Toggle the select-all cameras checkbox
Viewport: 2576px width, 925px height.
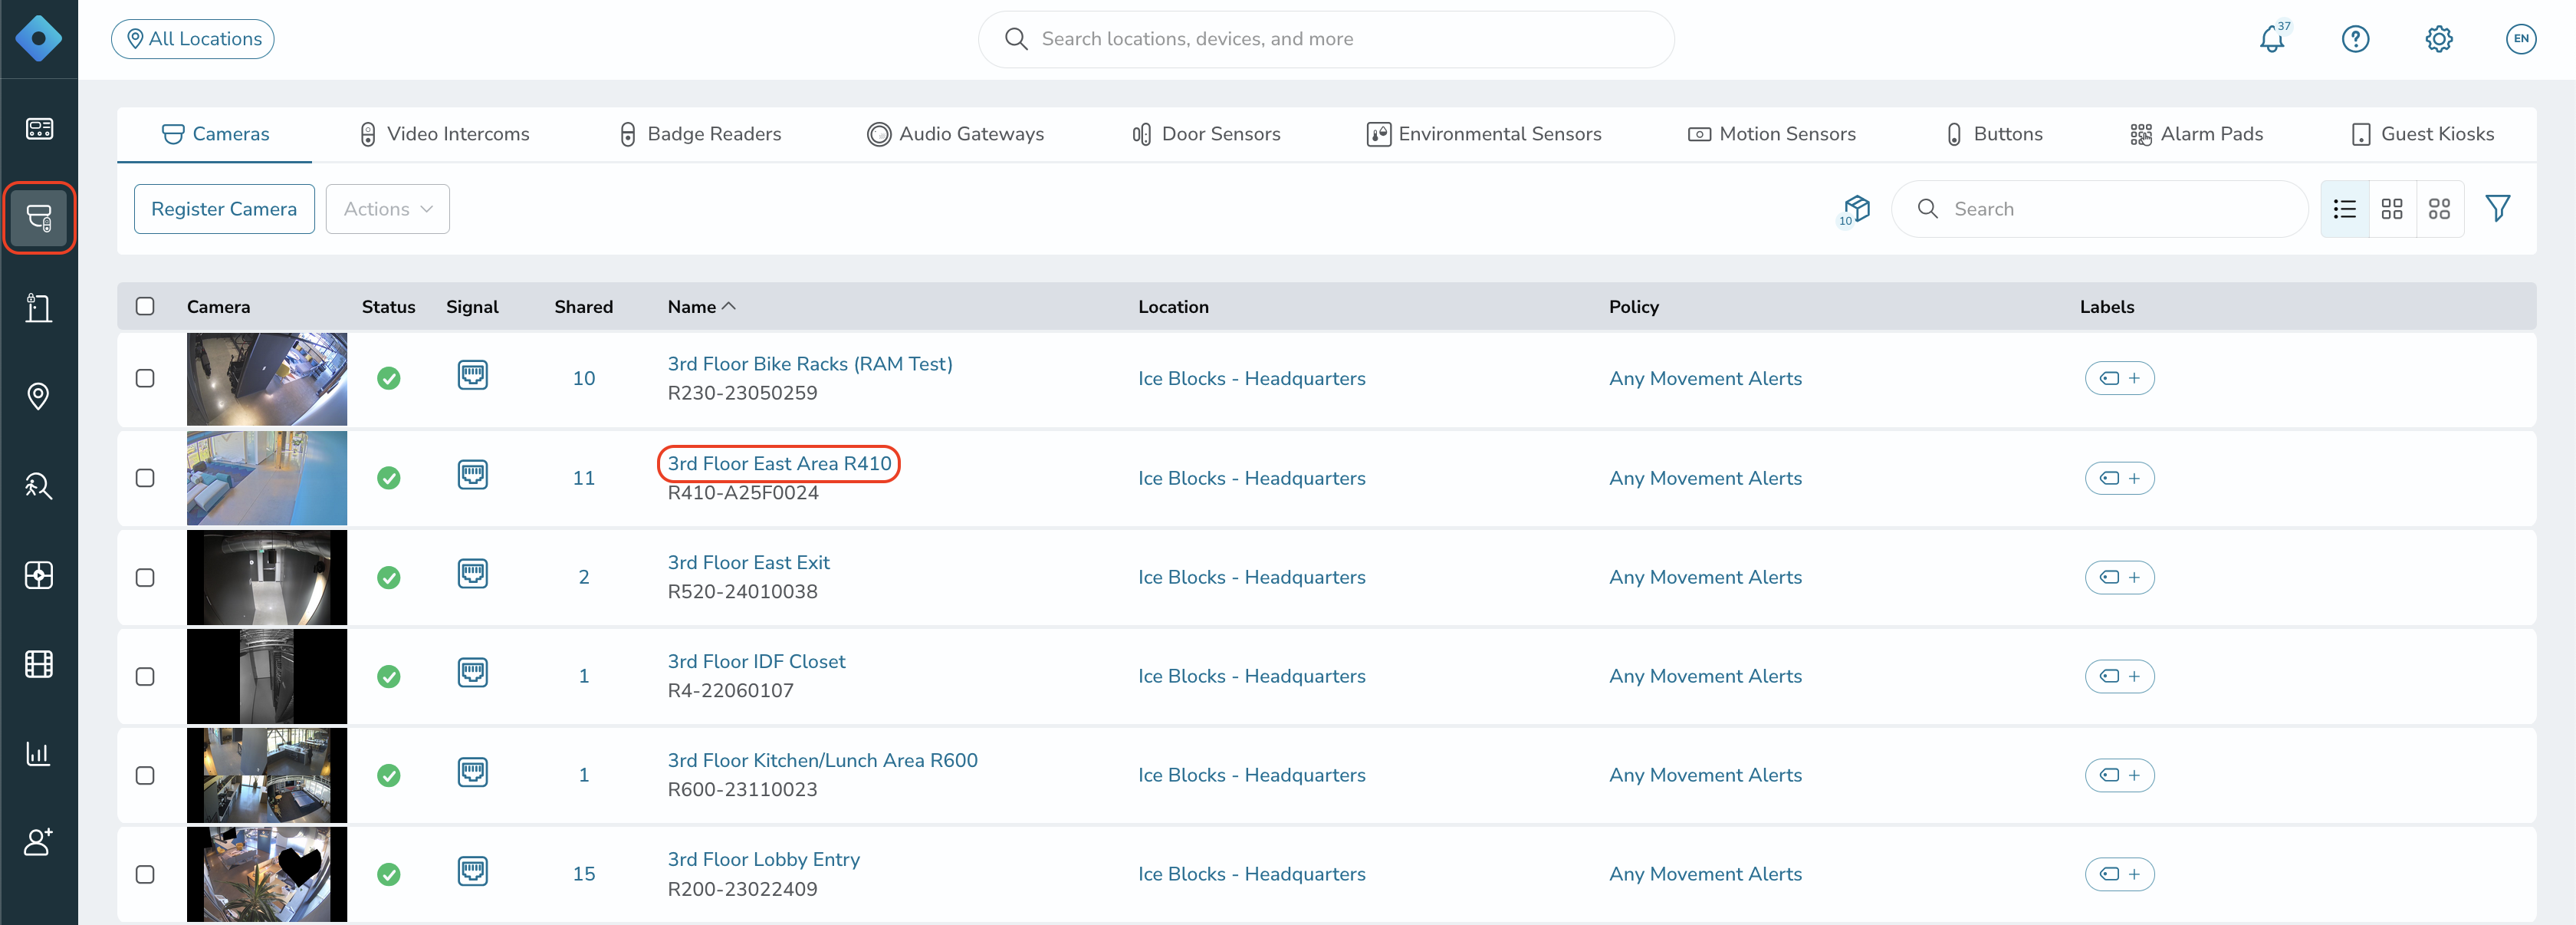[145, 306]
